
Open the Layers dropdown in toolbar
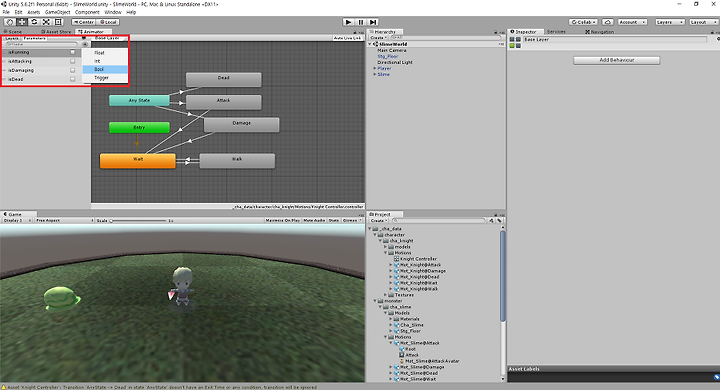pyautogui.click(x=670, y=22)
